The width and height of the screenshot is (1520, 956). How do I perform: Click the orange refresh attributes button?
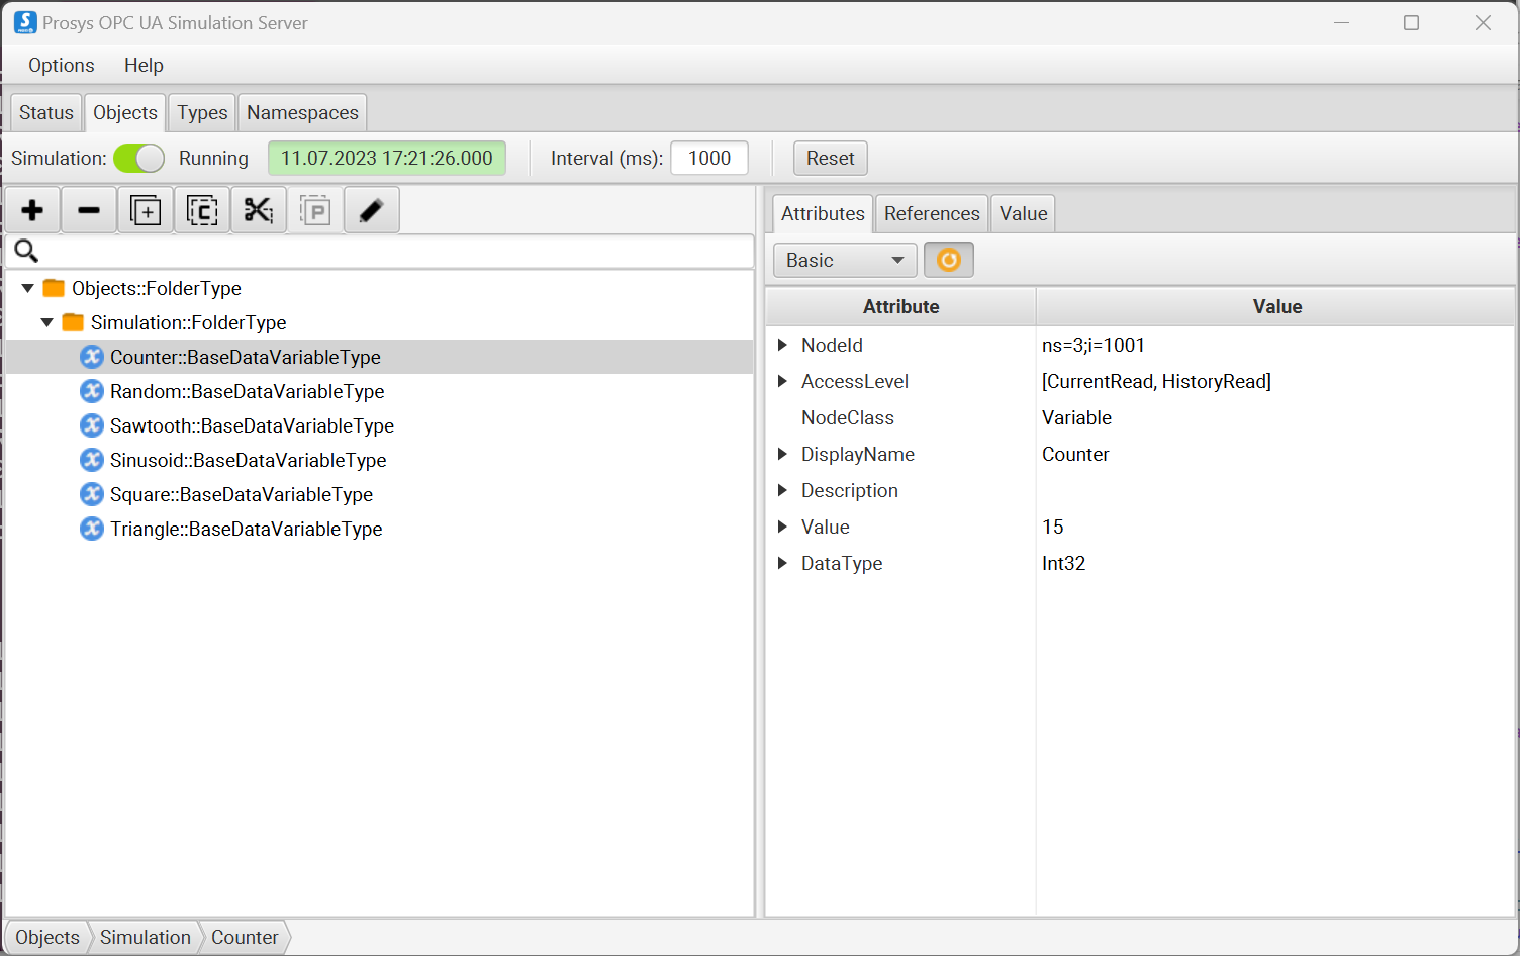click(x=949, y=260)
